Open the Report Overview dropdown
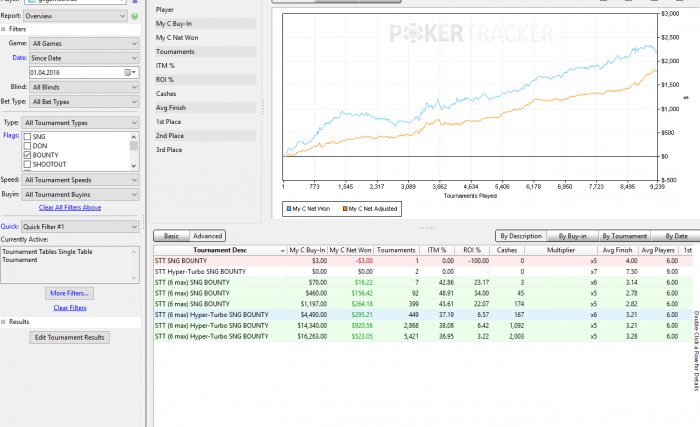This screenshot has height=427, width=700. (75, 16)
